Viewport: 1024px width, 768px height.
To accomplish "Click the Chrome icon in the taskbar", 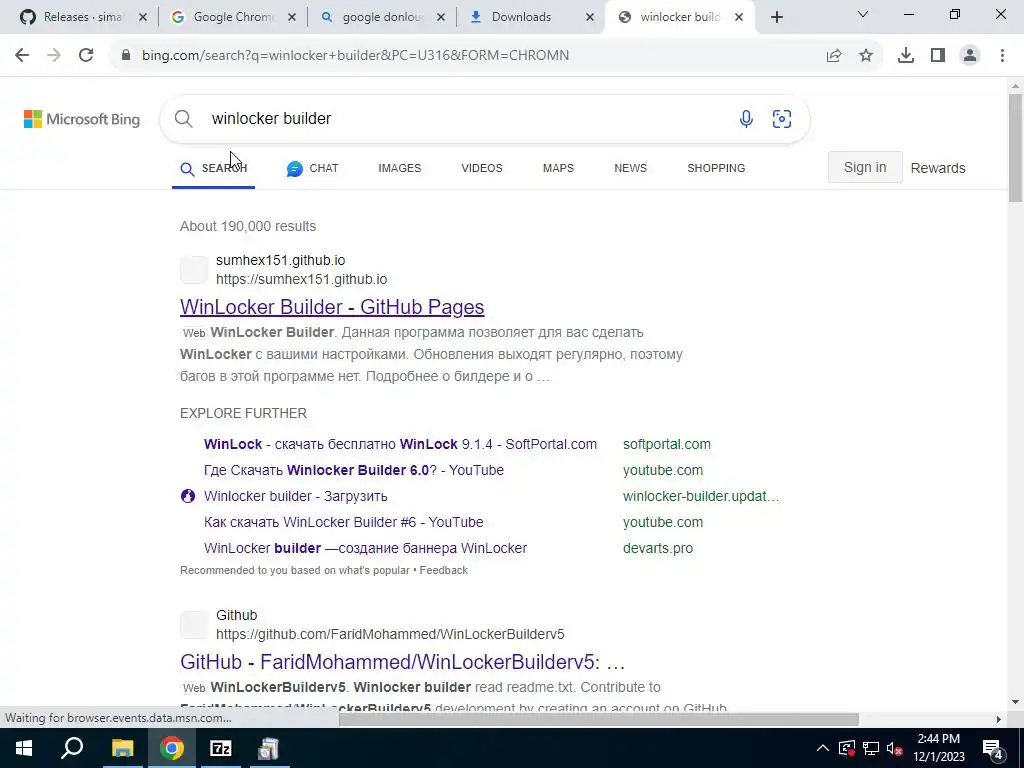I will (171, 748).
